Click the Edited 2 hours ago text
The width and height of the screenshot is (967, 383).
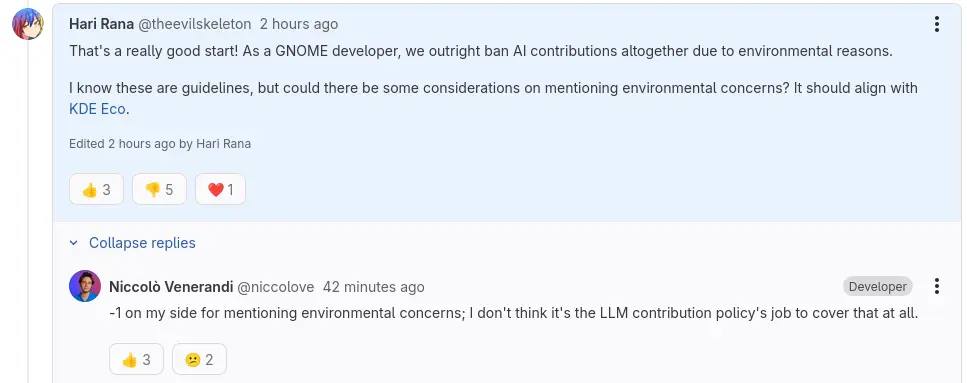tap(160, 144)
